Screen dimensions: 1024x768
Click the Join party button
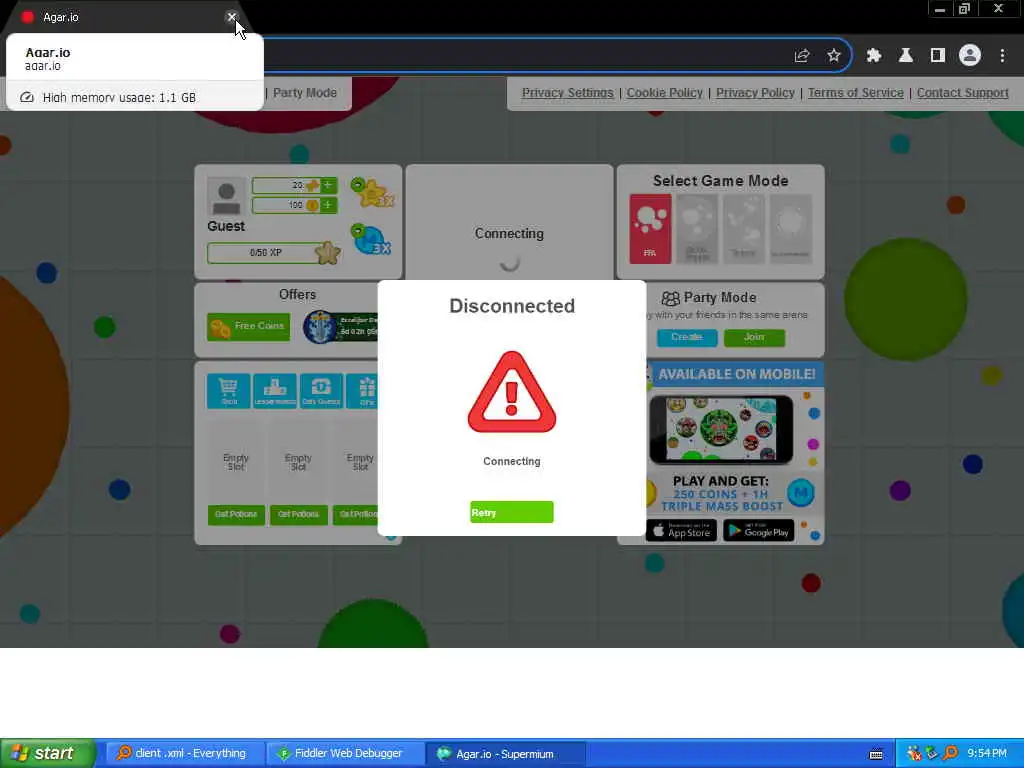(x=754, y=337)
